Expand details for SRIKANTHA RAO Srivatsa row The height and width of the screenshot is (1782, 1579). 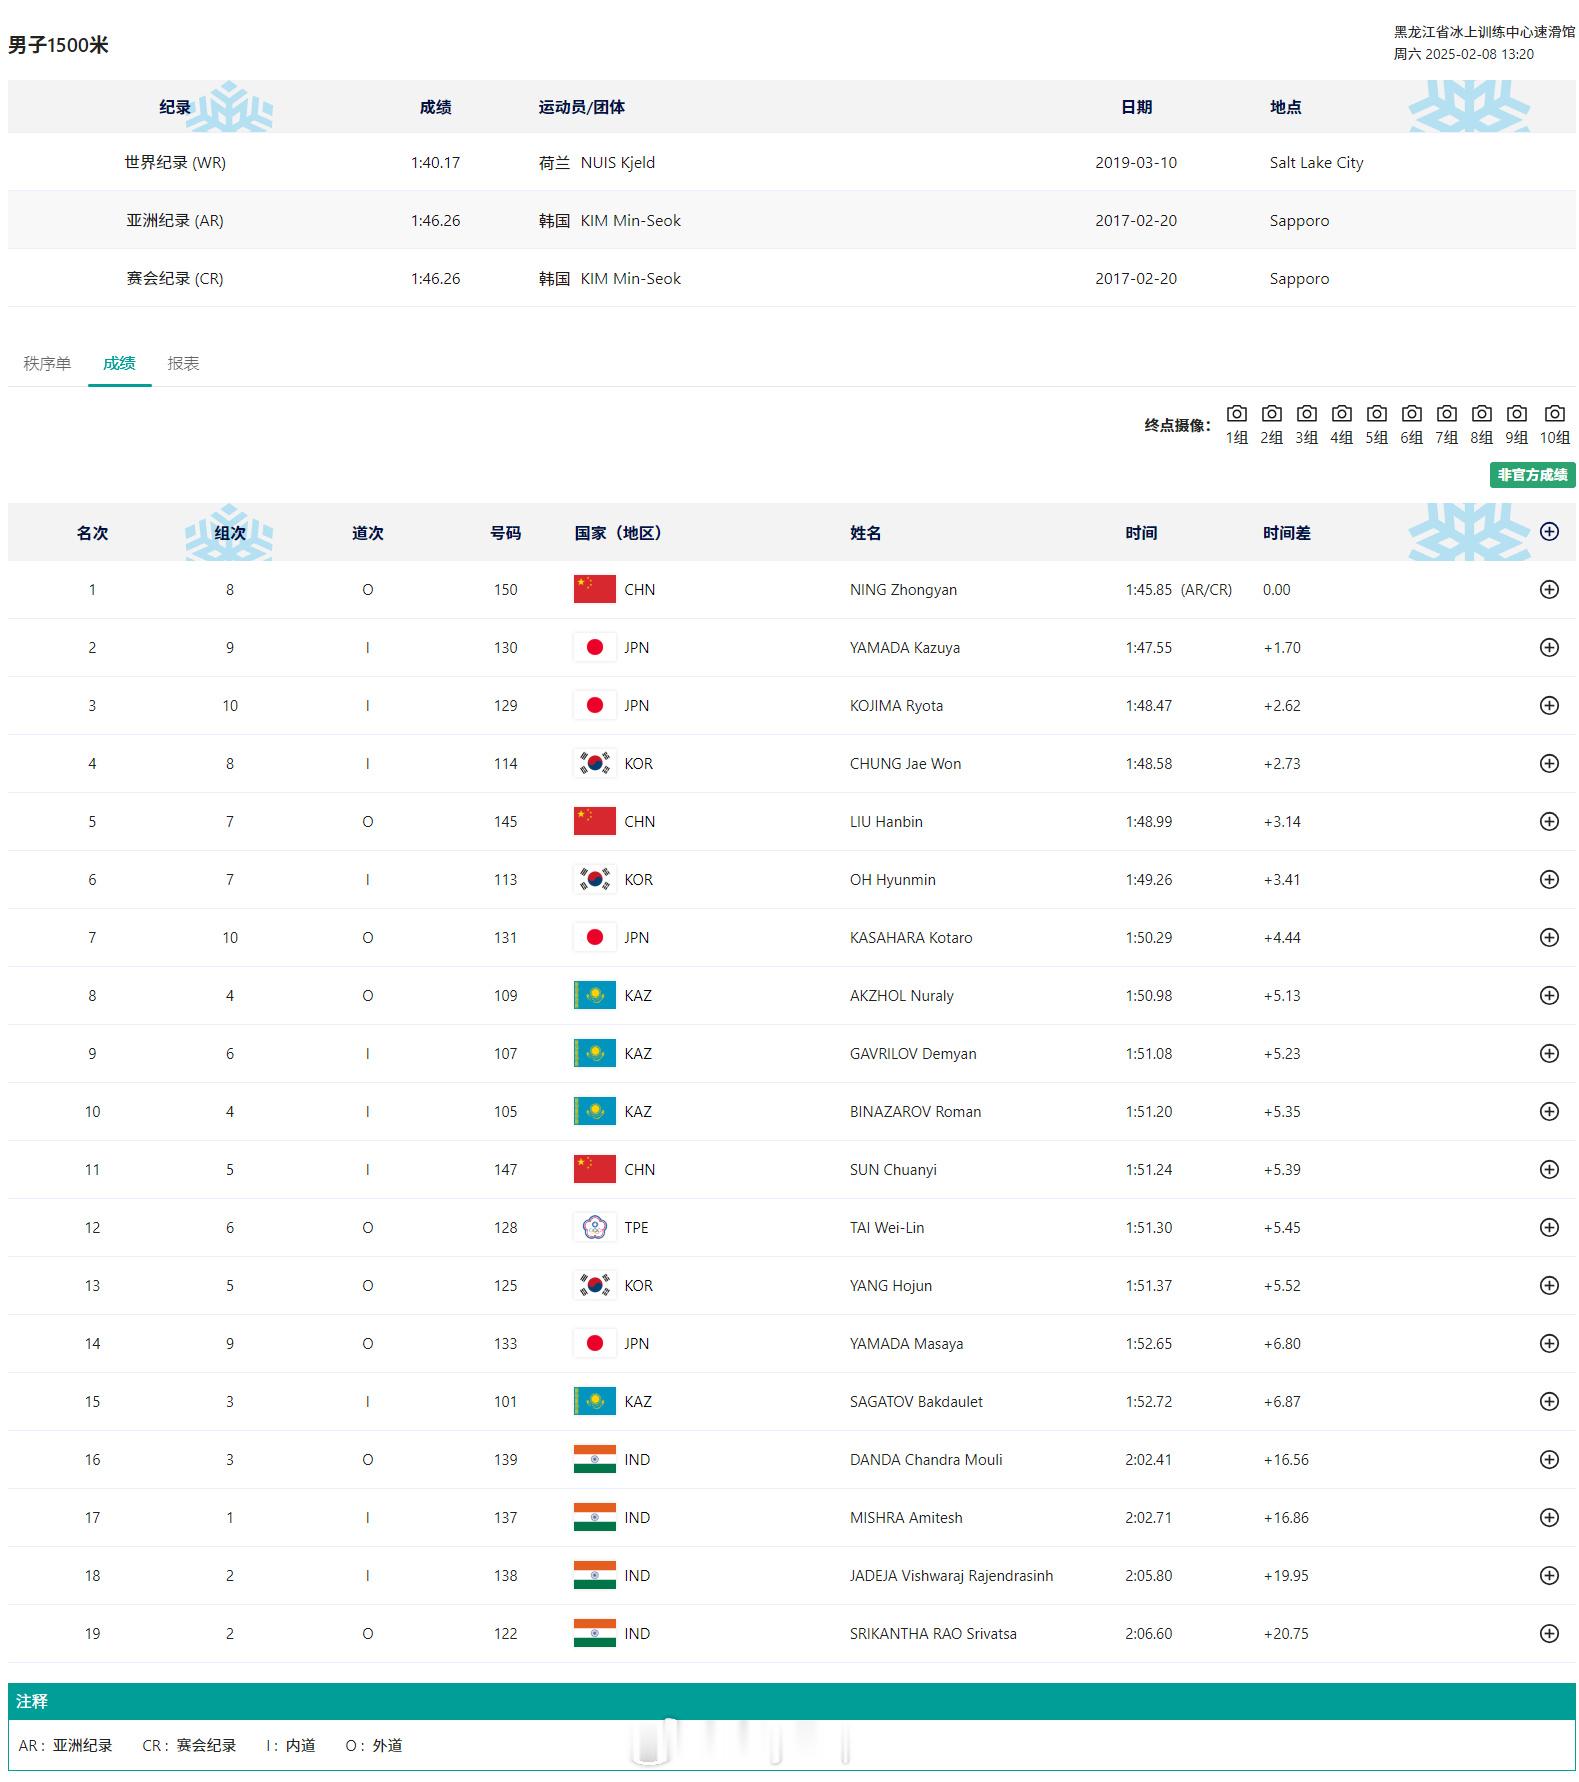1549,1634
